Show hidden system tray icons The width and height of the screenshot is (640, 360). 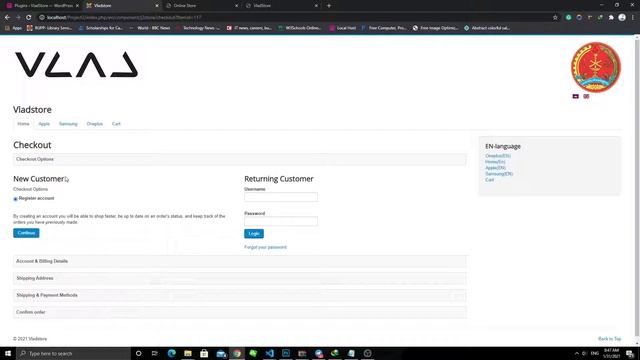tap(576, 353)
